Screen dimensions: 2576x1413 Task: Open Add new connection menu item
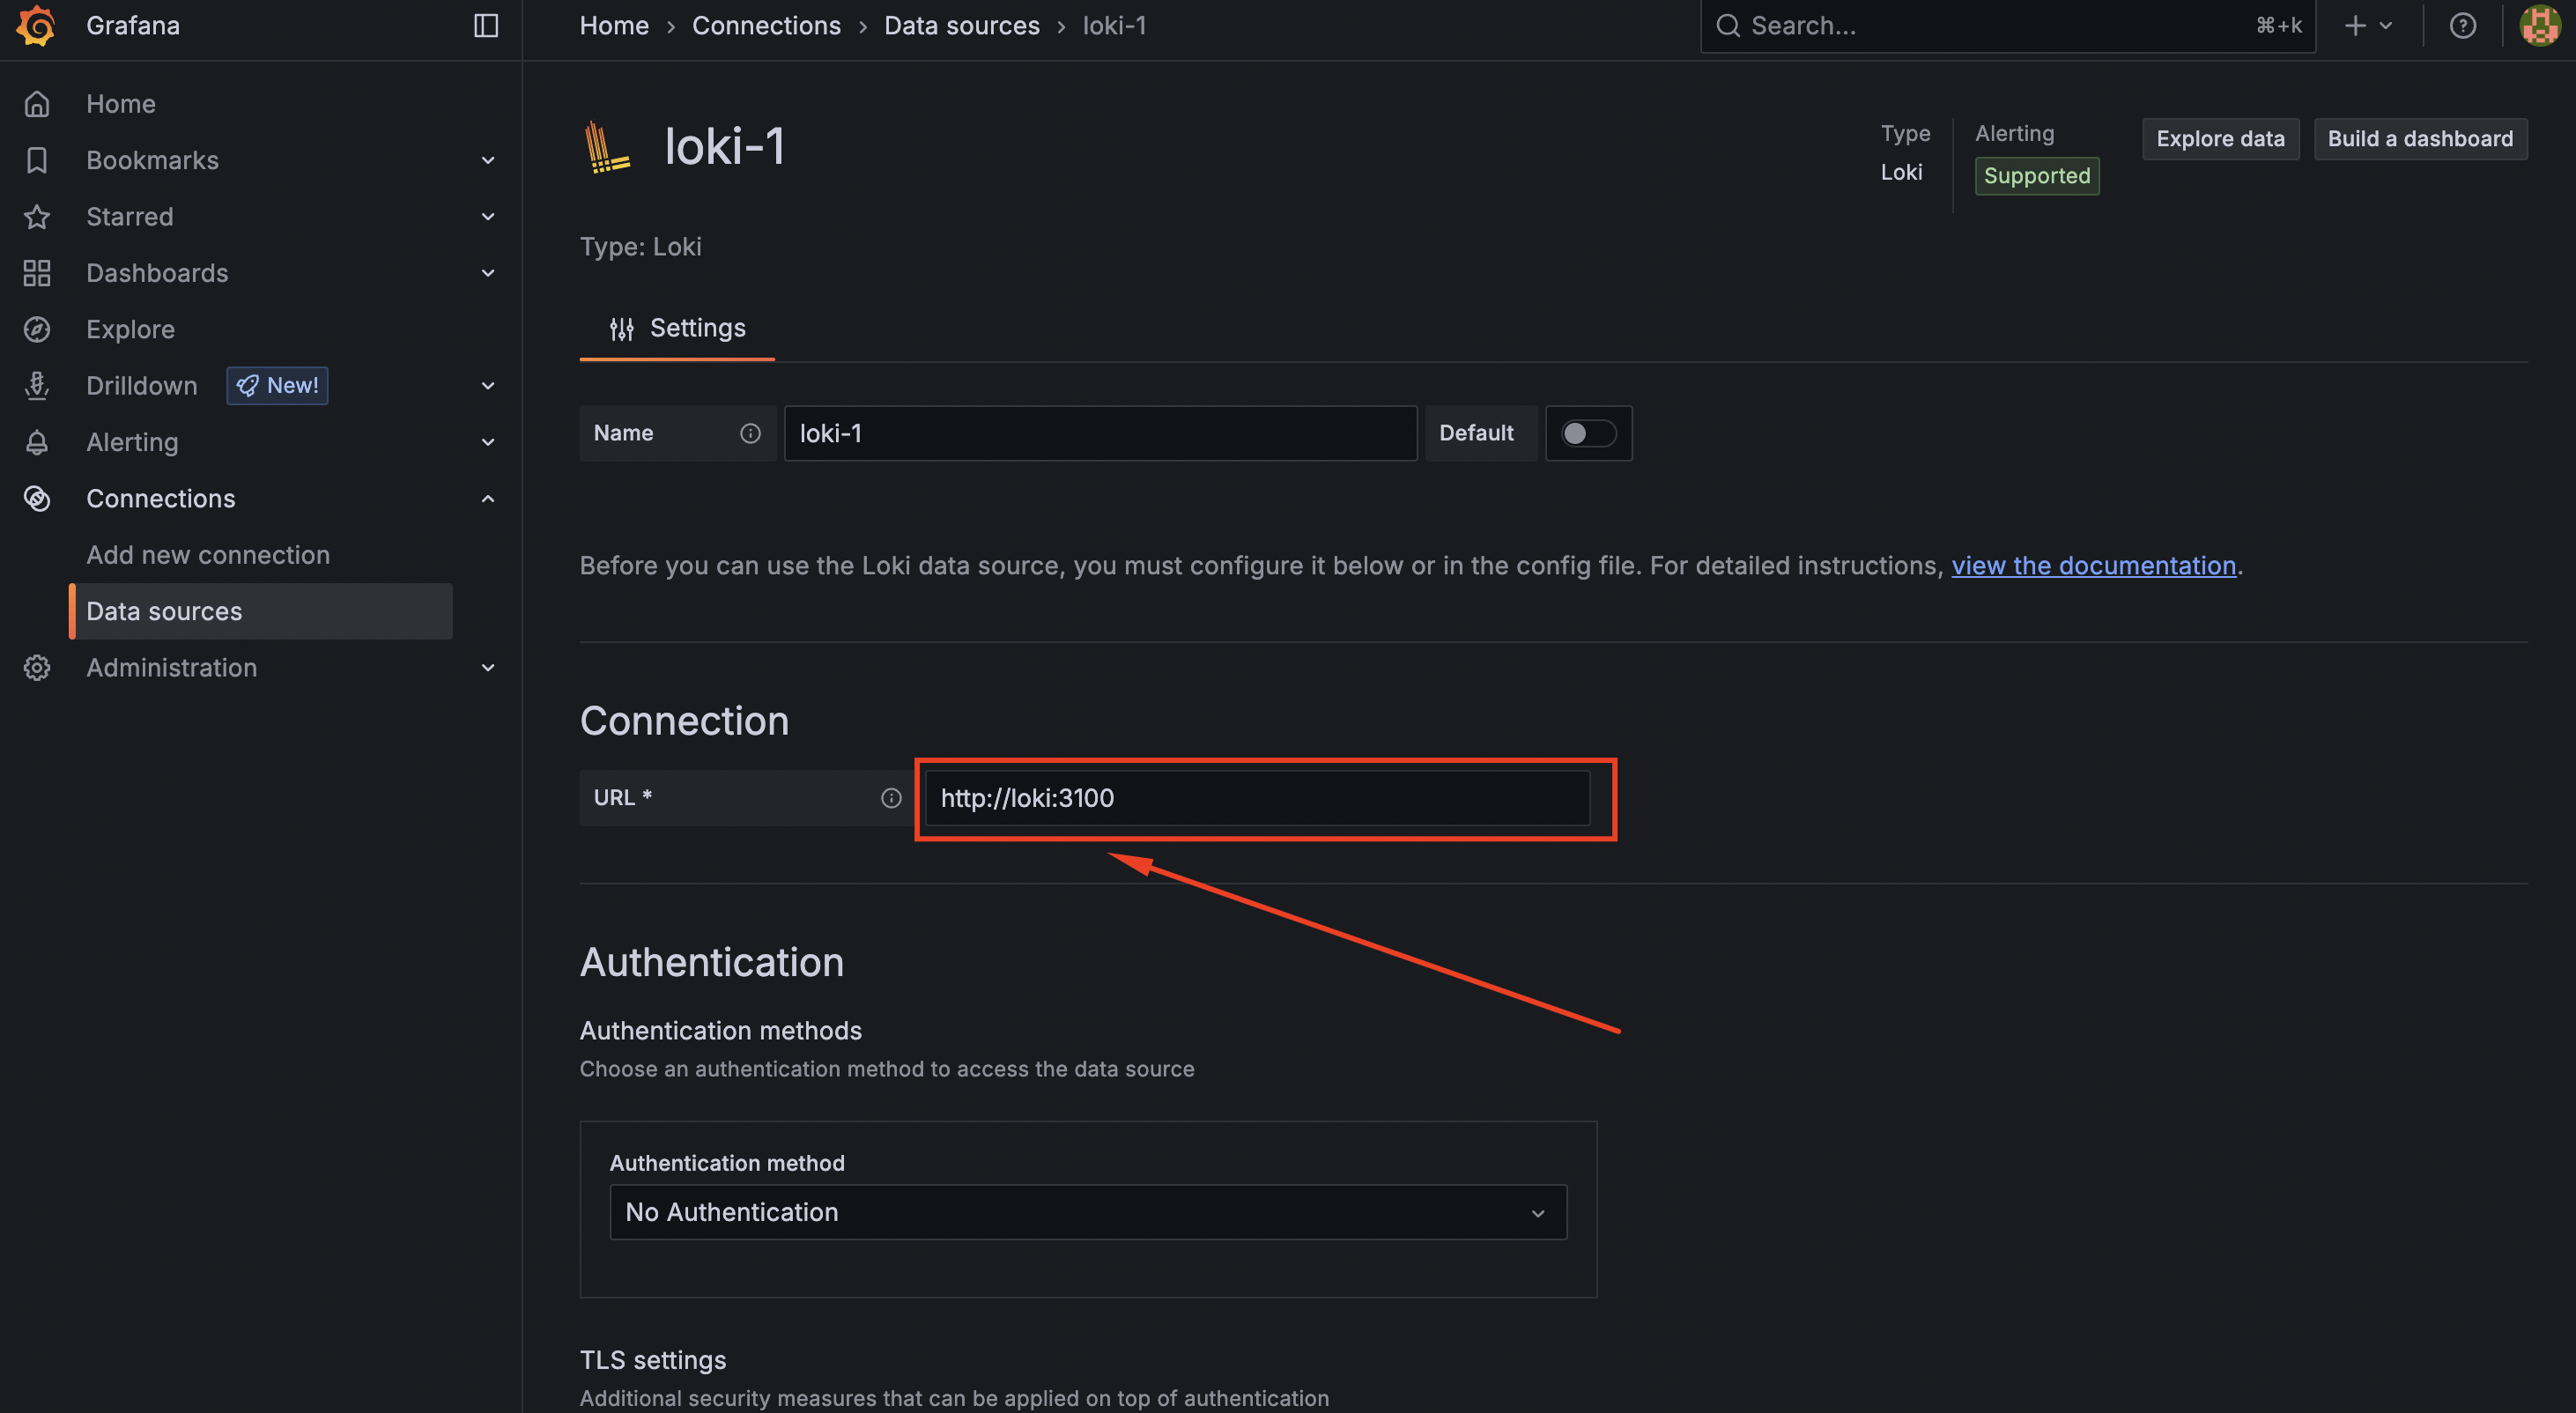(x=208, y=555)
